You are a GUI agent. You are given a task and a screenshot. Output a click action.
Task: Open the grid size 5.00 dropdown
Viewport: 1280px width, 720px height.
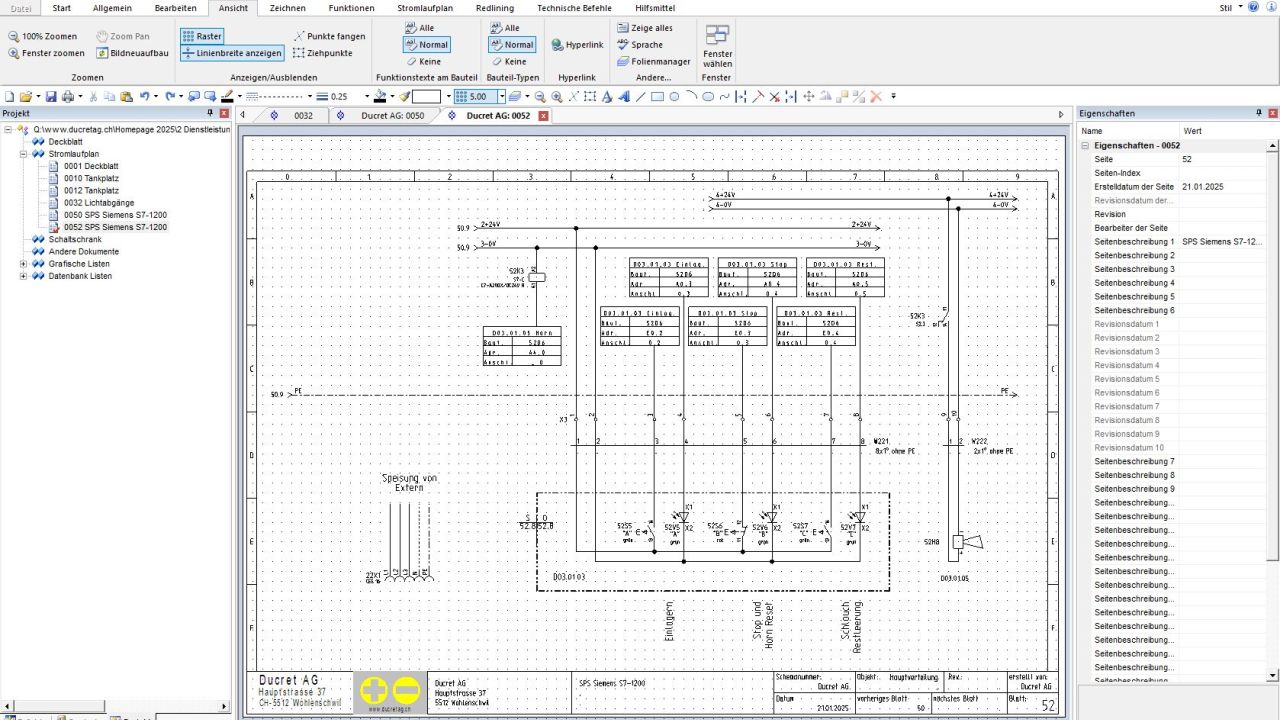pos(501,97)
